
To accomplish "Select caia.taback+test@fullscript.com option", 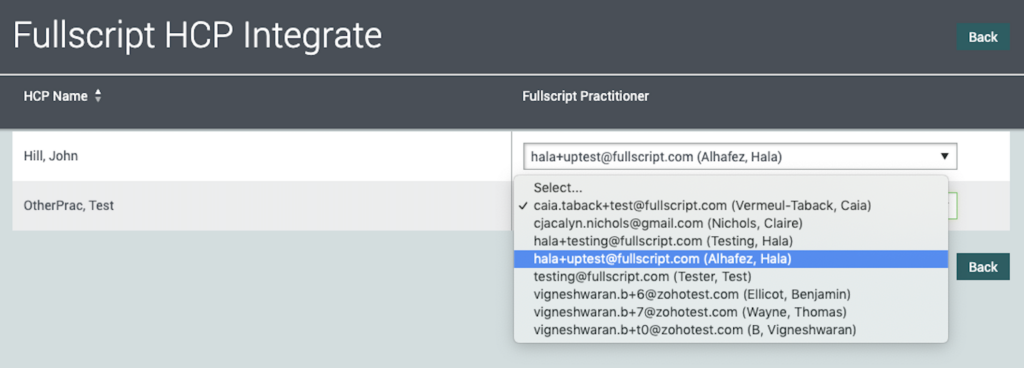I will click(731, 206).
